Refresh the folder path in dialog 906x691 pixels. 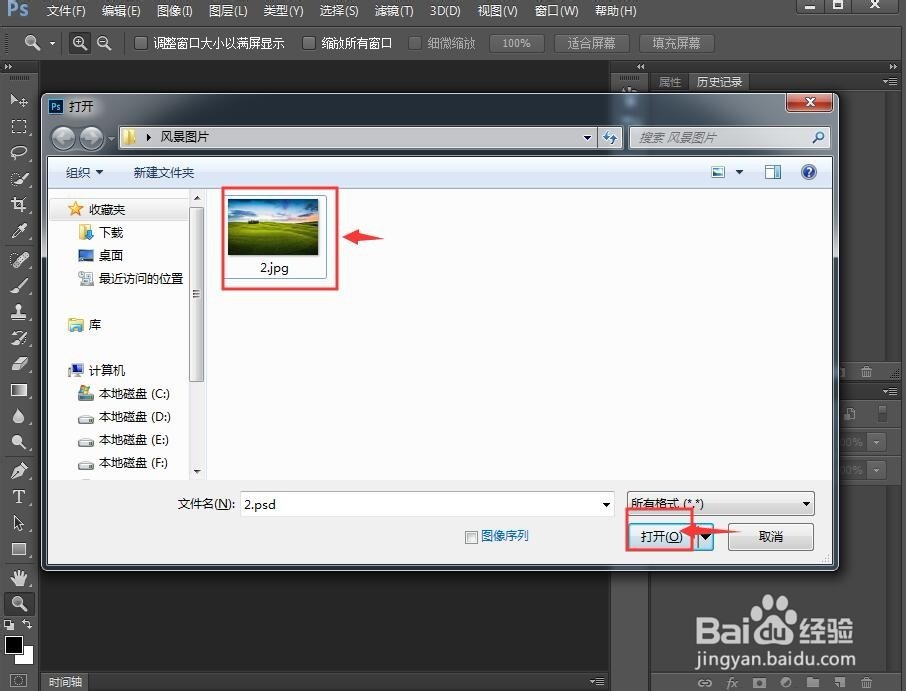(x=610, y=138)
